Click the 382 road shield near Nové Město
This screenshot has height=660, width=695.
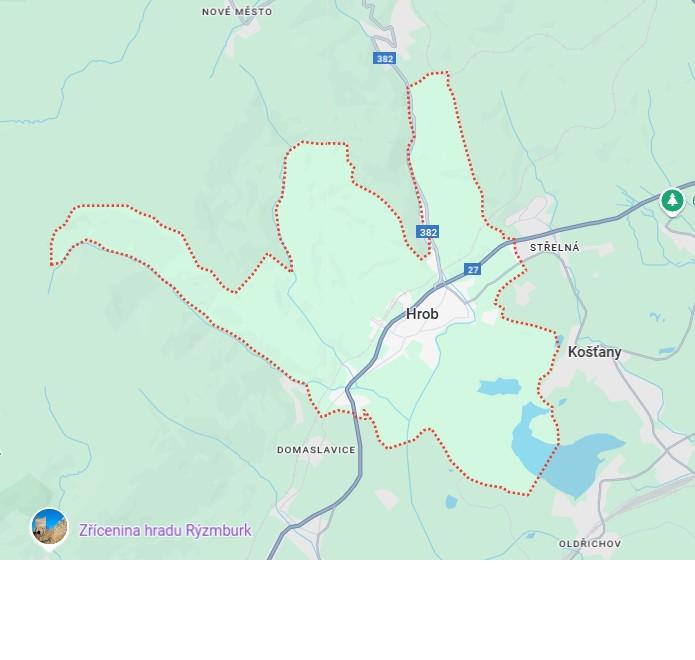click(x=384, y=59)
